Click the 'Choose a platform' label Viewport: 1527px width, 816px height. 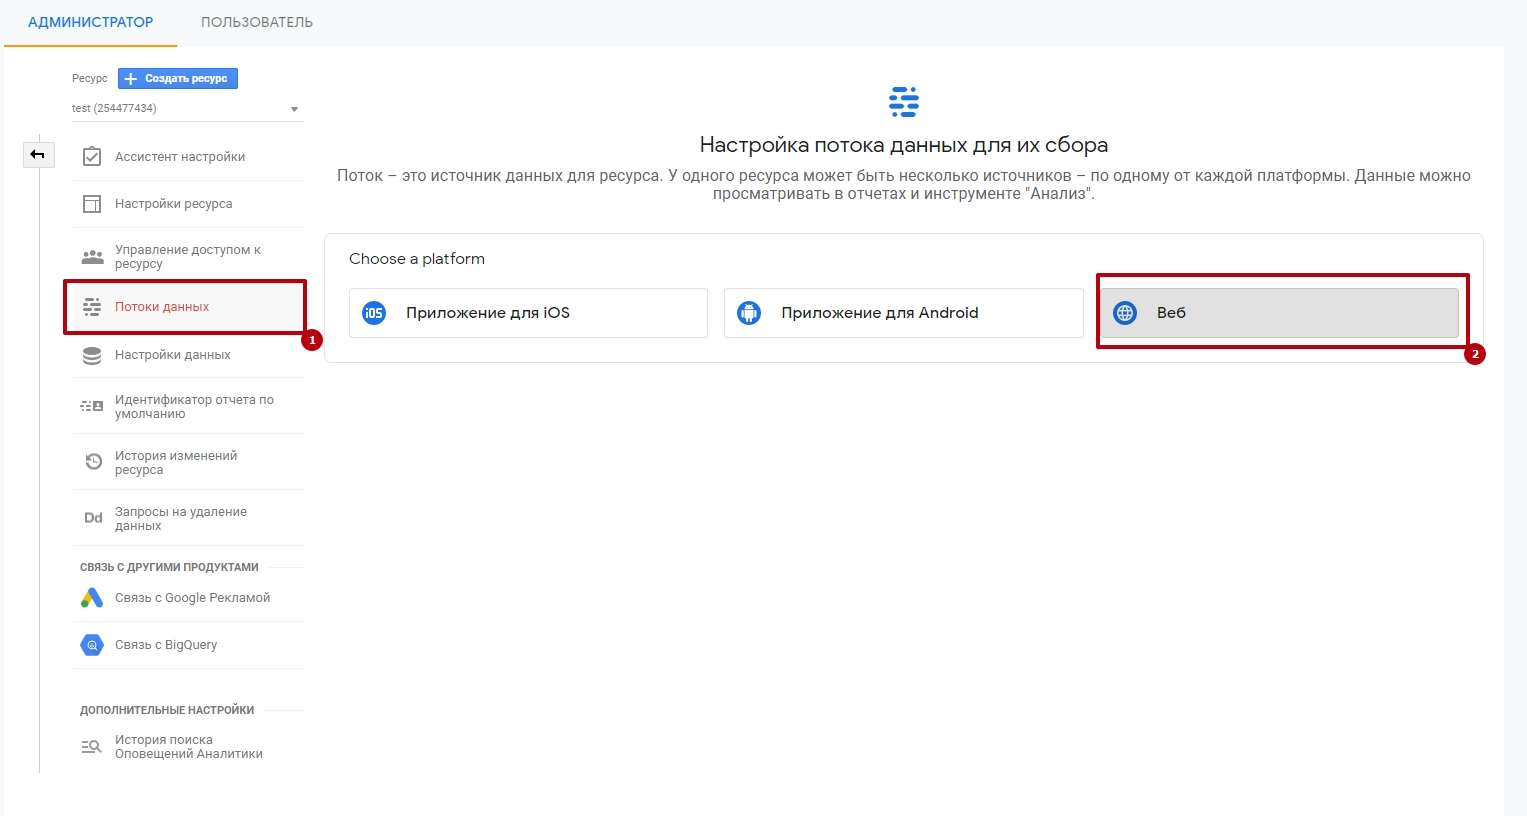[417, 259]
